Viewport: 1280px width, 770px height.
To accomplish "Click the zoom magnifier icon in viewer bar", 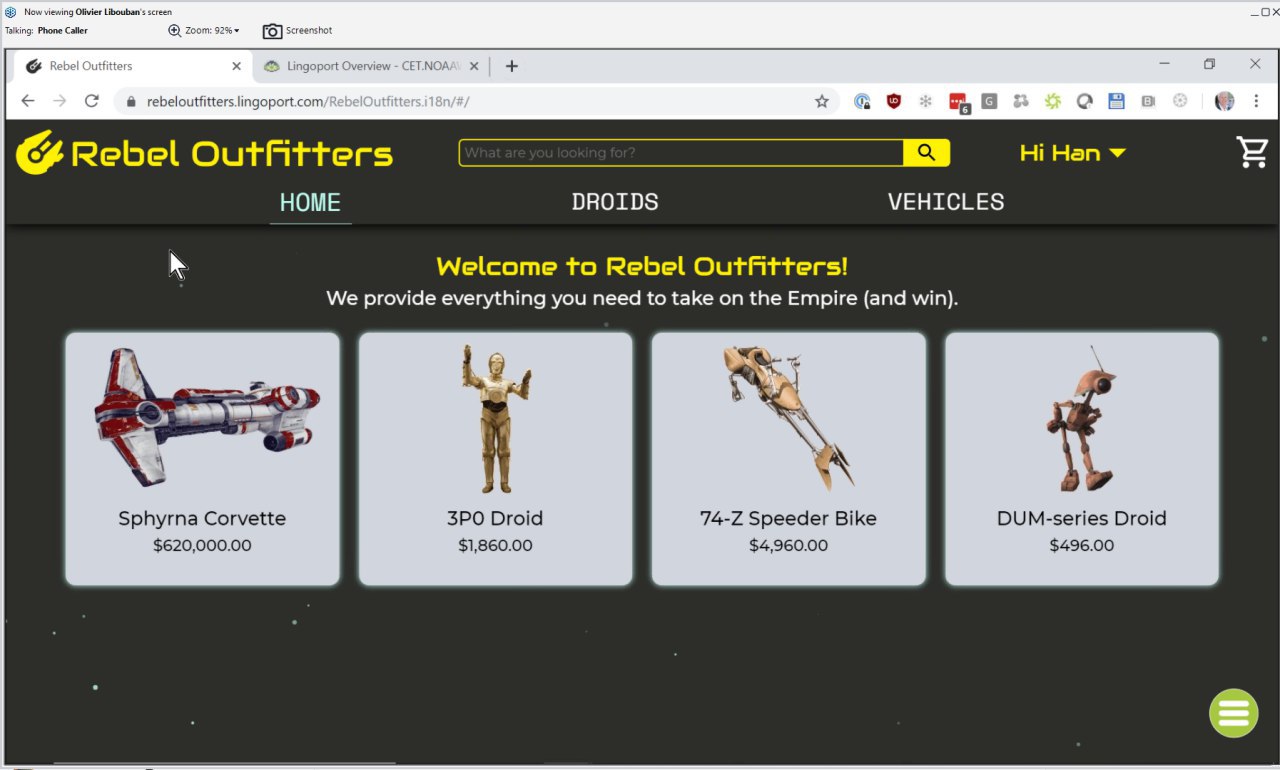I will [174, 31].
